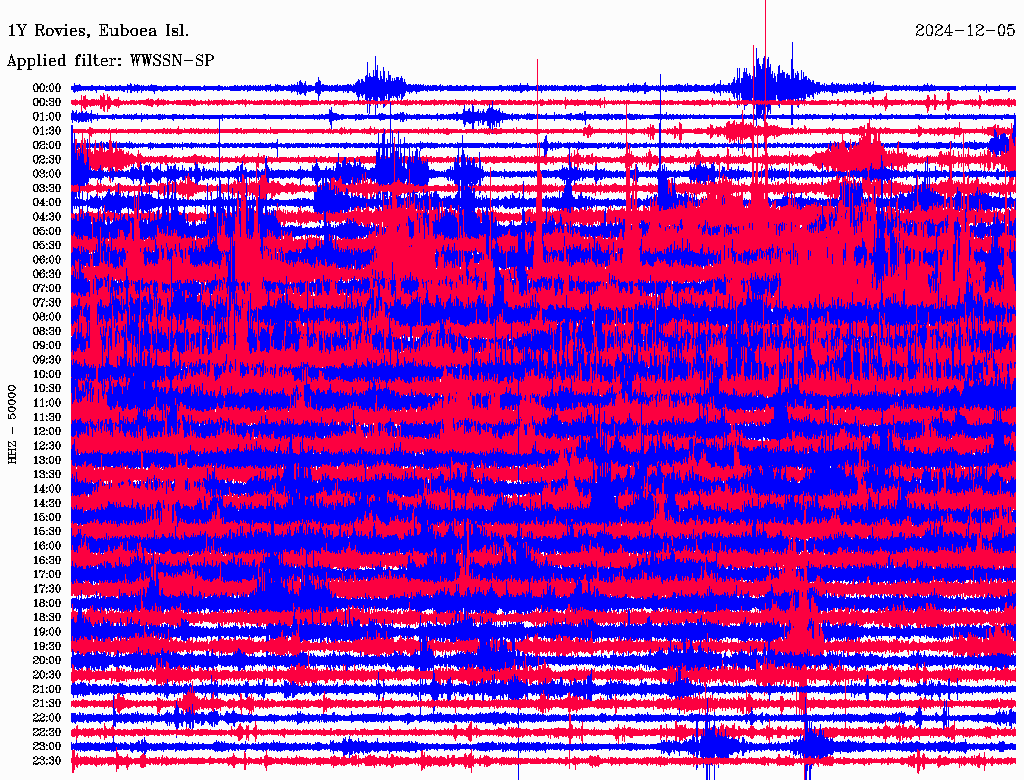Screen dimensions: 1024x780
Task: Select the 11:30 time label
Action: point(47,417)
